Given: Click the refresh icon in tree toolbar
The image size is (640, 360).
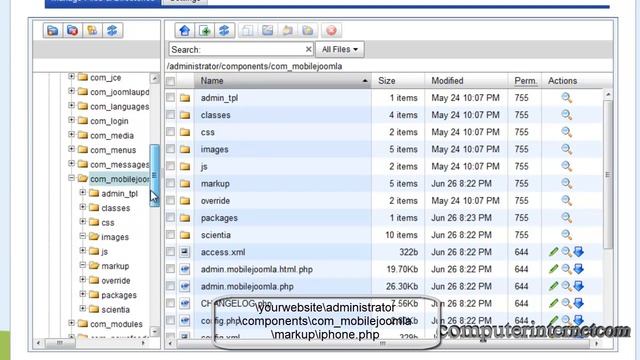Looking at the screenshot, I should coord(112,31).
